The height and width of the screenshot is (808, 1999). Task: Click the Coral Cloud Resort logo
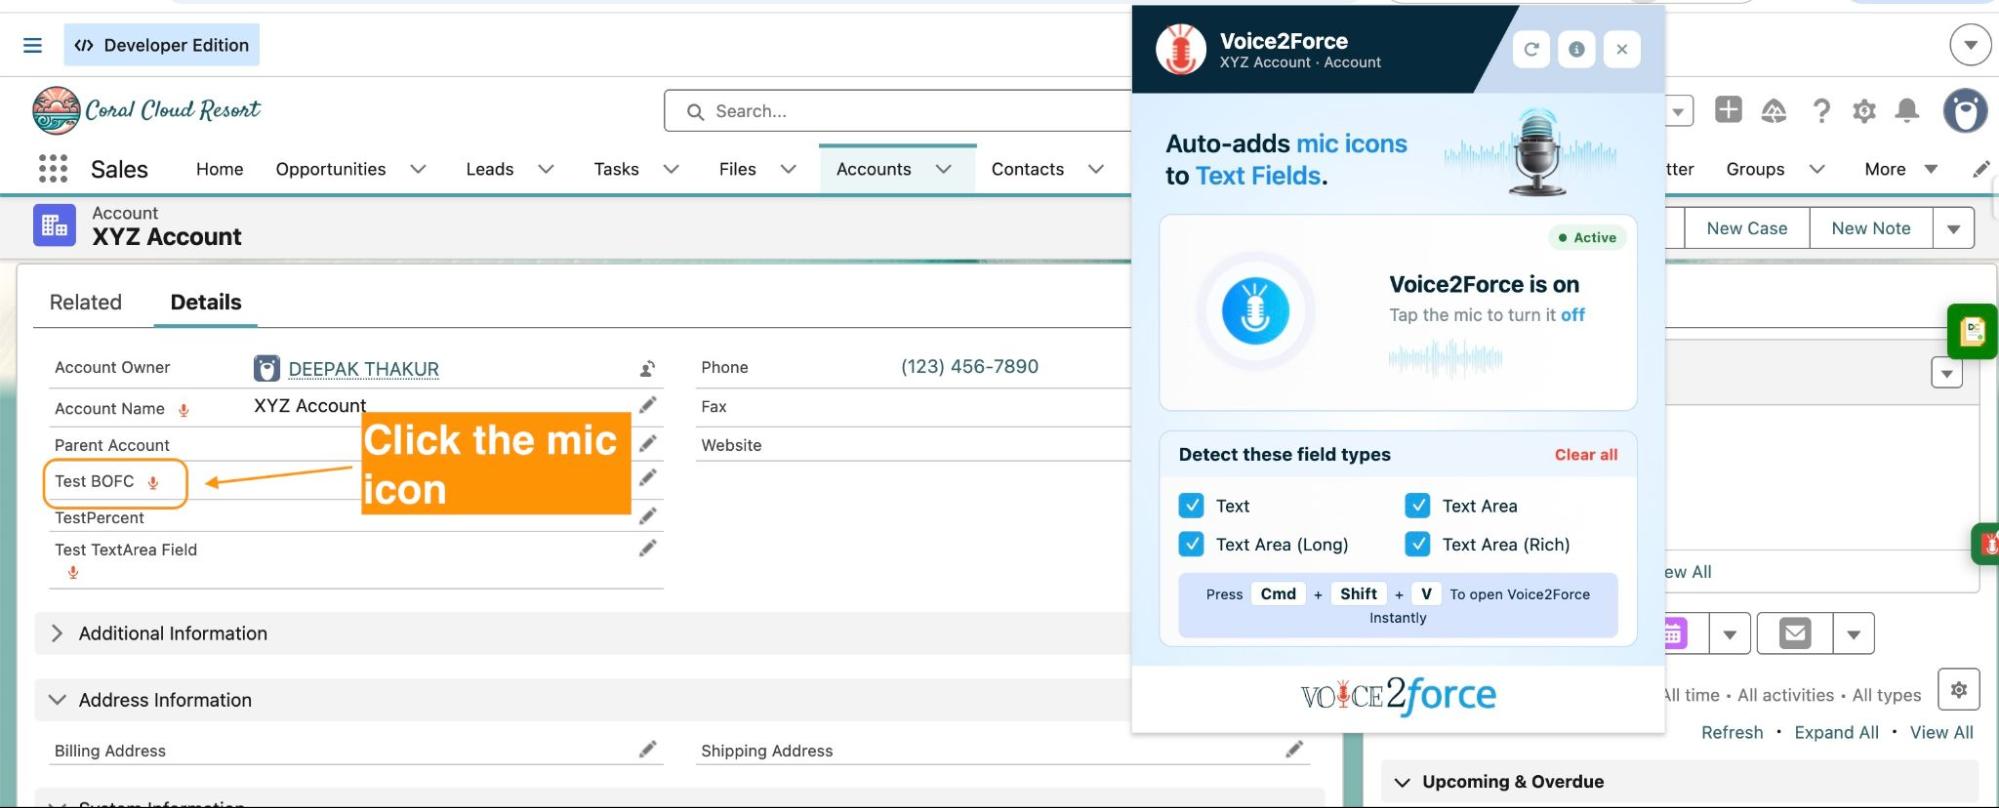click(146, 110)
